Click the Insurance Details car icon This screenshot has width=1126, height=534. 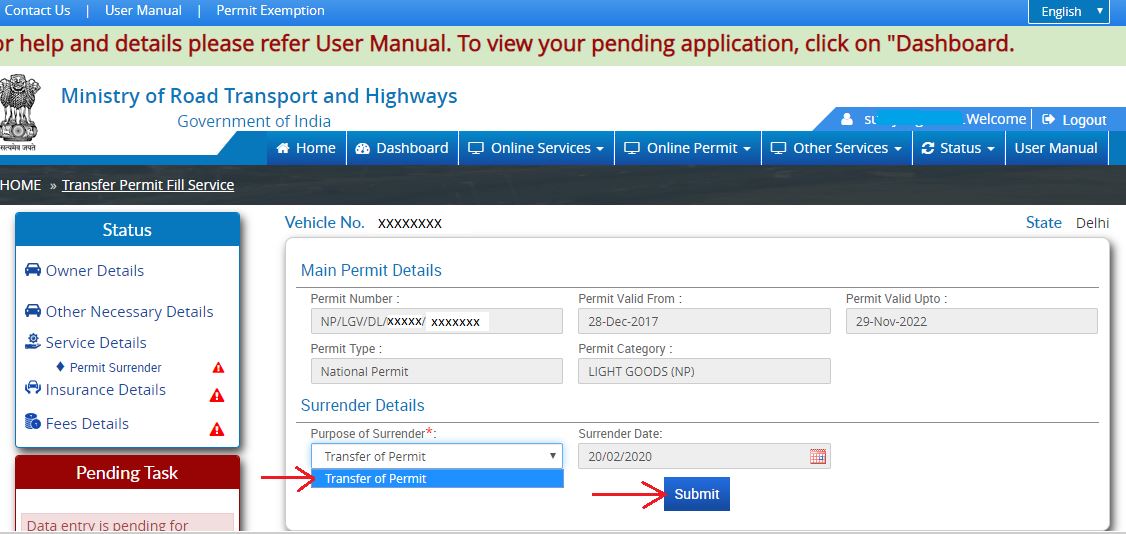point(33,388)
